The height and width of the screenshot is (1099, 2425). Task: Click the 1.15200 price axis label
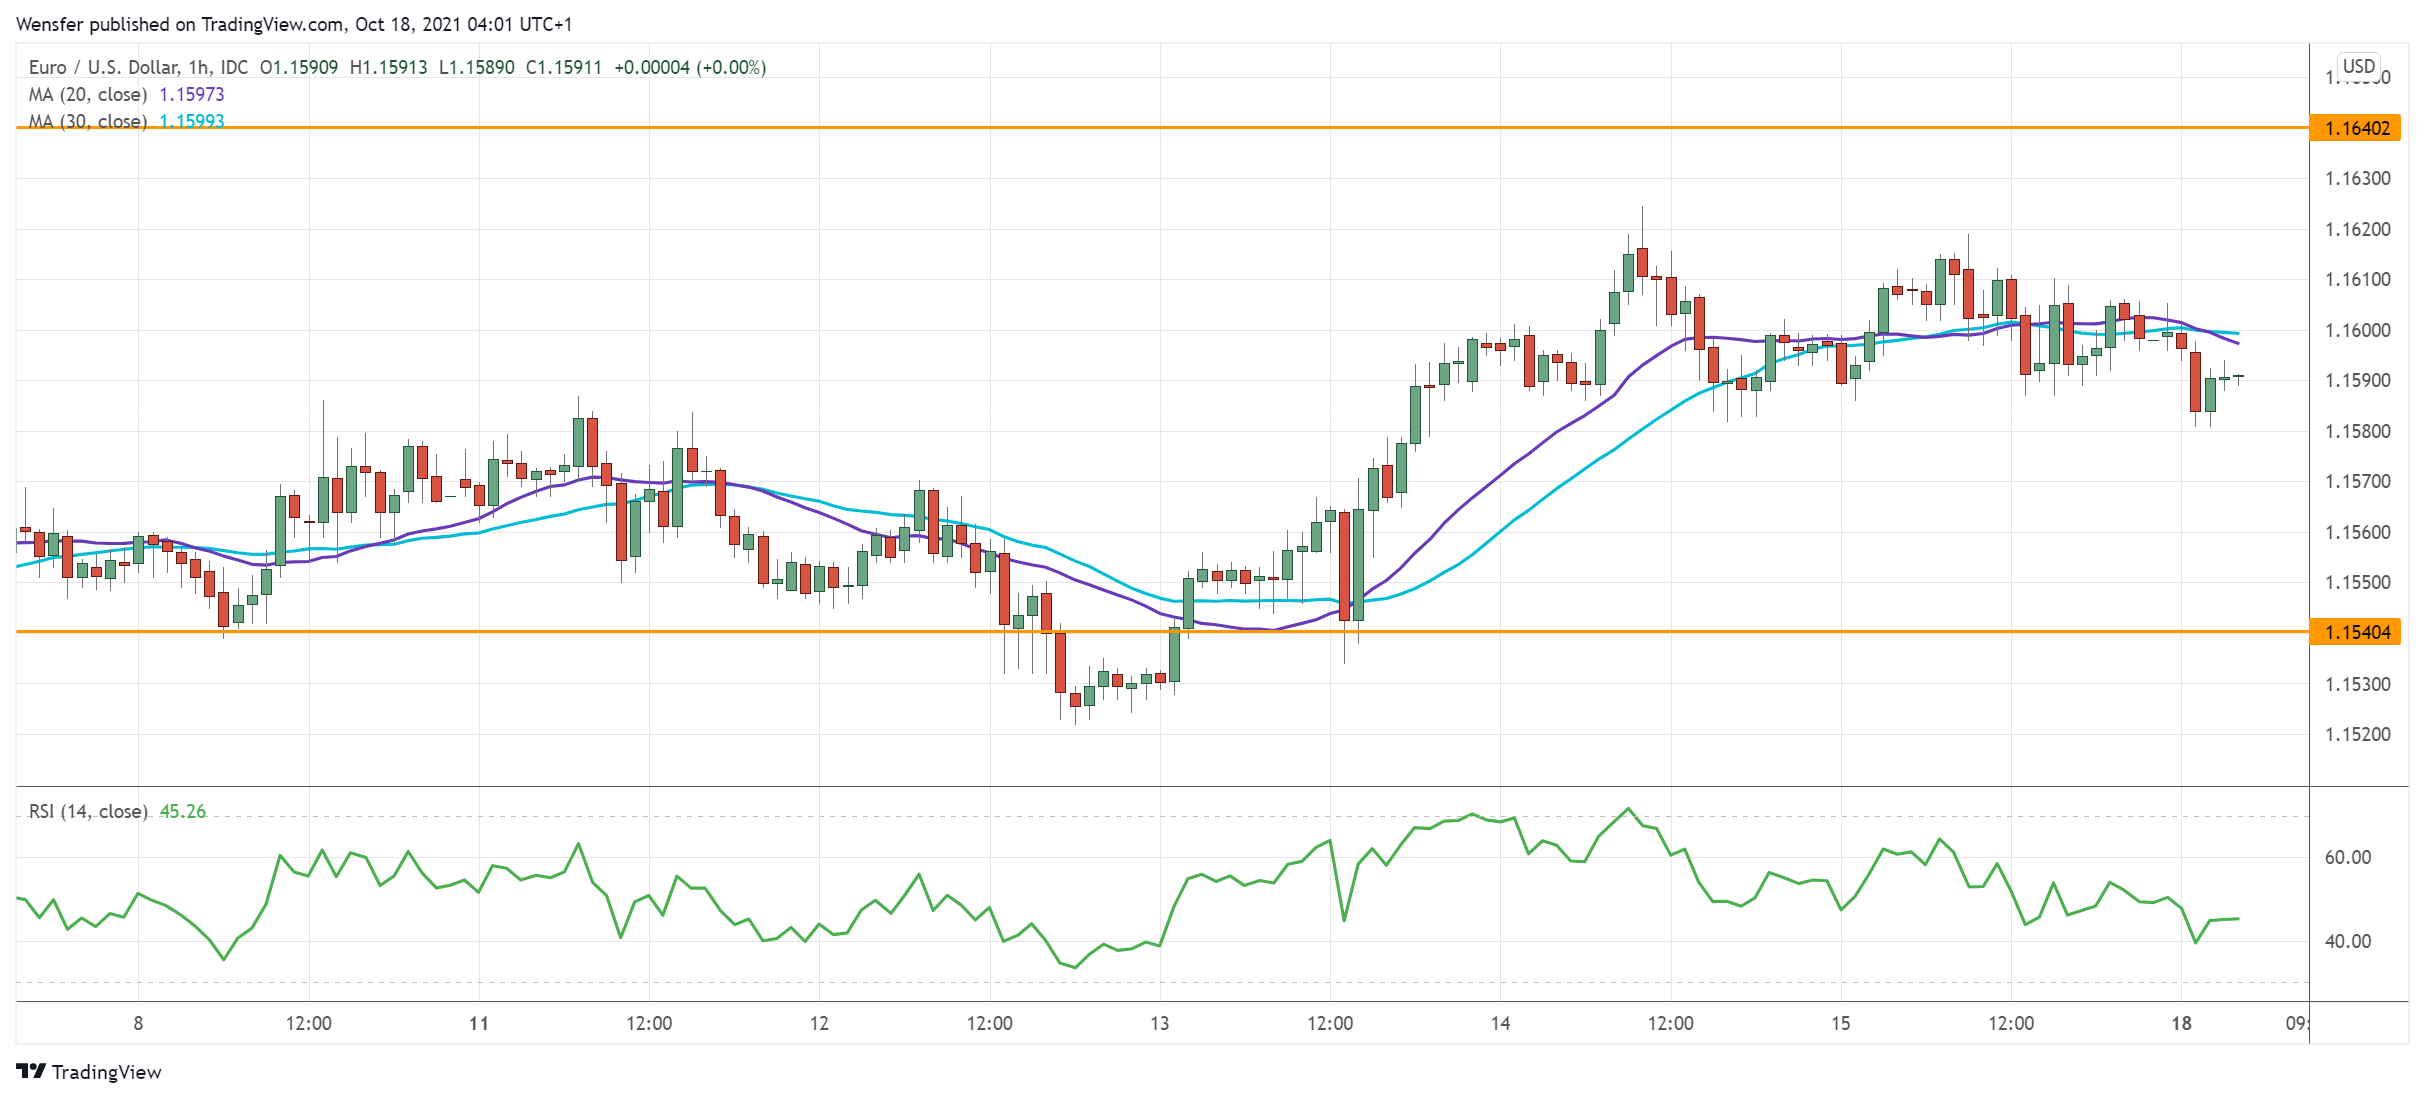pos(2357,734)
